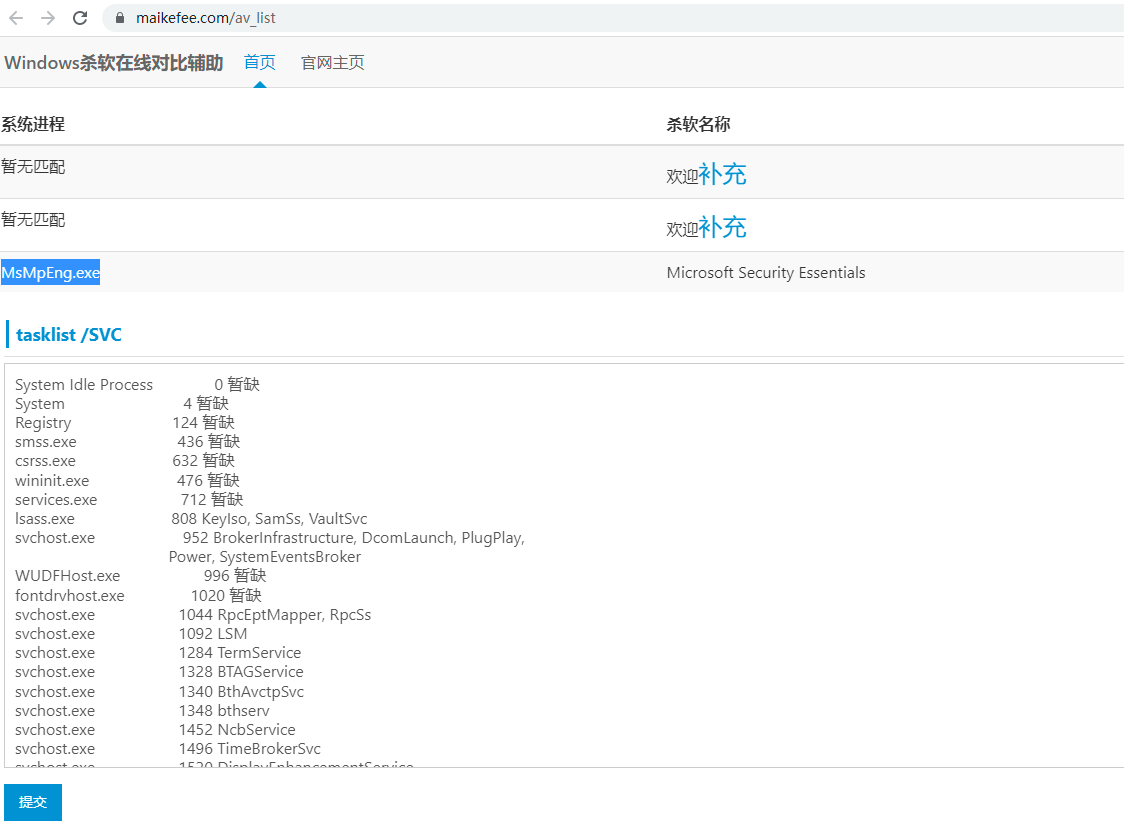
Task: Open the 补充 link in the second row
Action: coord(722,227)
